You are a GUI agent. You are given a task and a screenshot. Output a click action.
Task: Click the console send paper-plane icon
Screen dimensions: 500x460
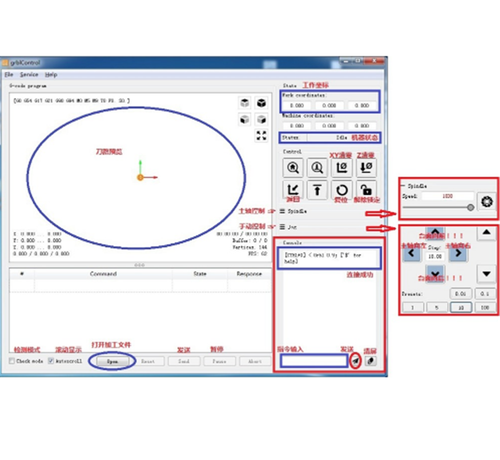(355, 361)
